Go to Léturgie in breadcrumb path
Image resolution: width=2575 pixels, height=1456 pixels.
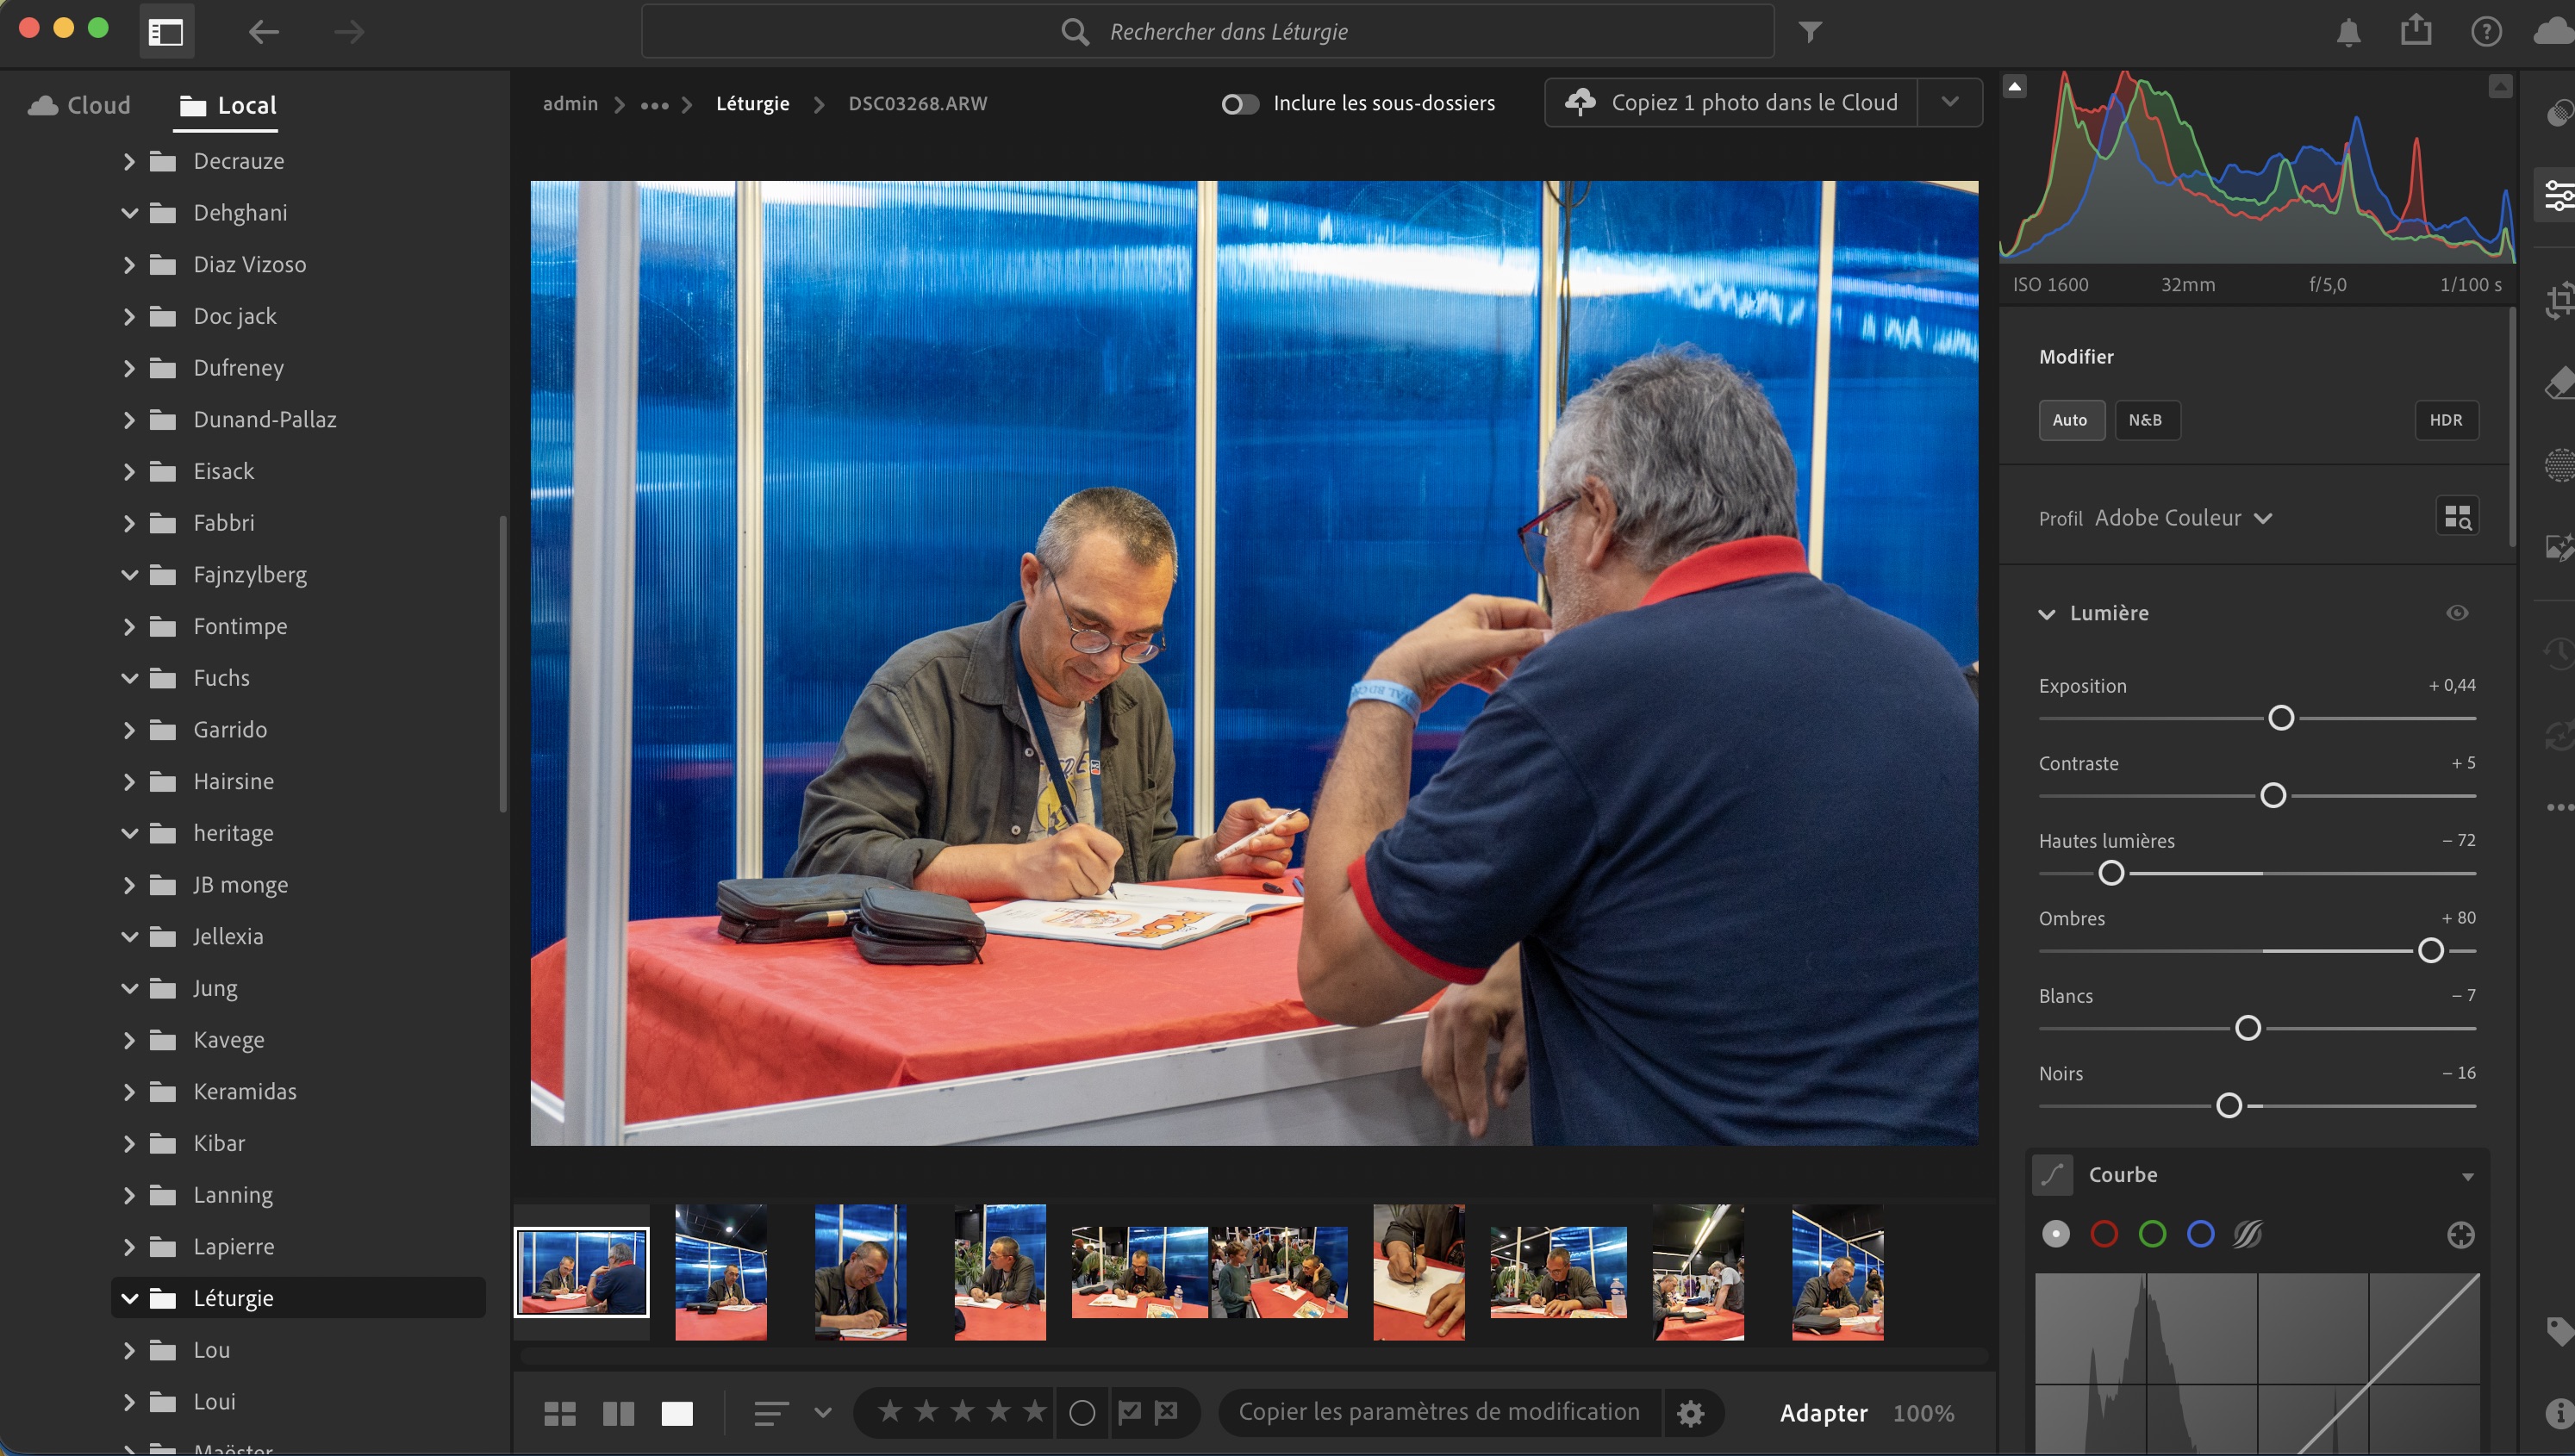752,104
